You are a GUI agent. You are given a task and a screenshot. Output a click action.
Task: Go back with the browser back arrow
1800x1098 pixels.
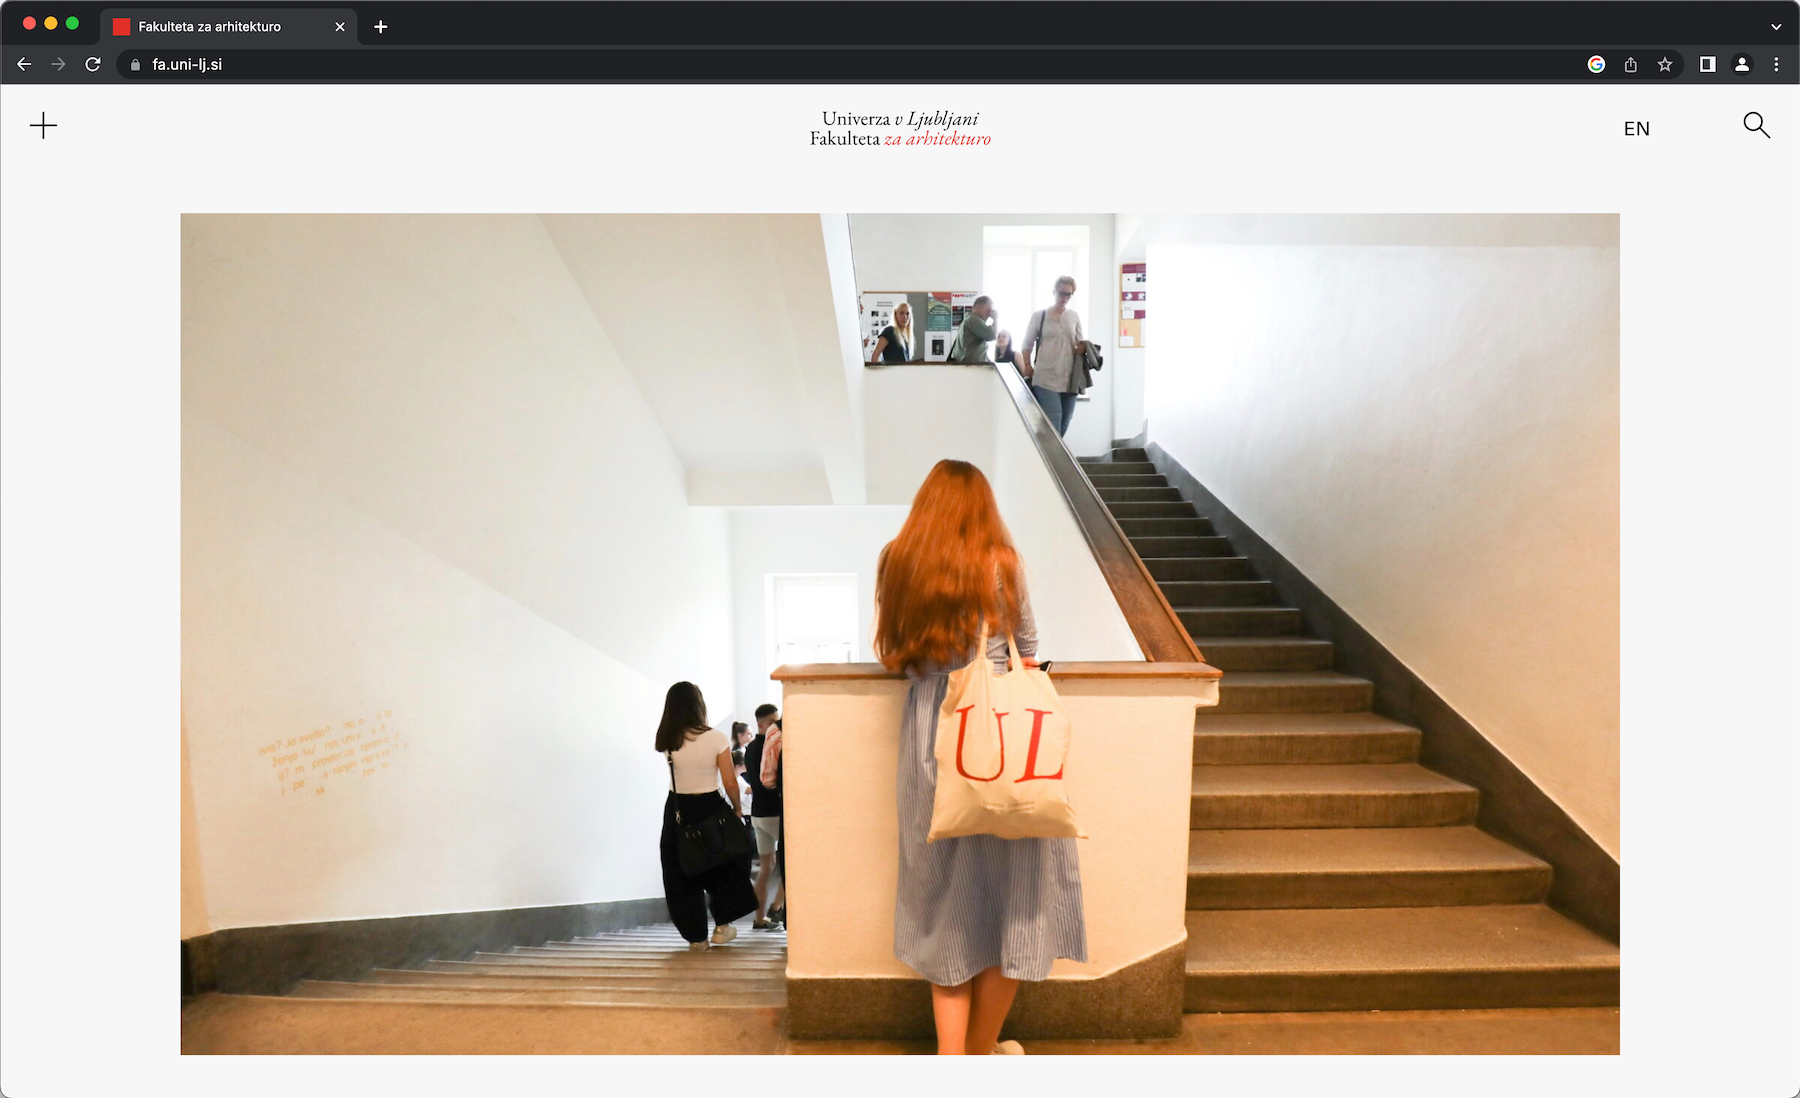click(x=24, y=64)
